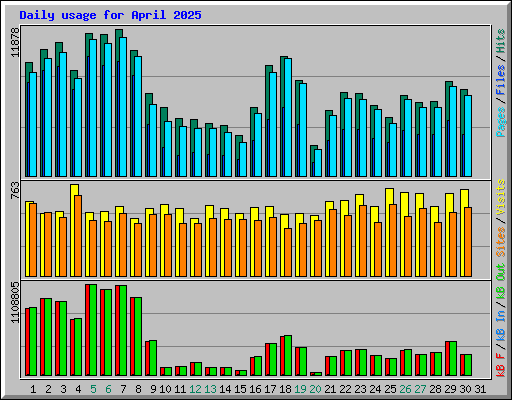512x400 pixels.
Task: Click the green kB Out bar for day 29
Action: coord(453,359)
